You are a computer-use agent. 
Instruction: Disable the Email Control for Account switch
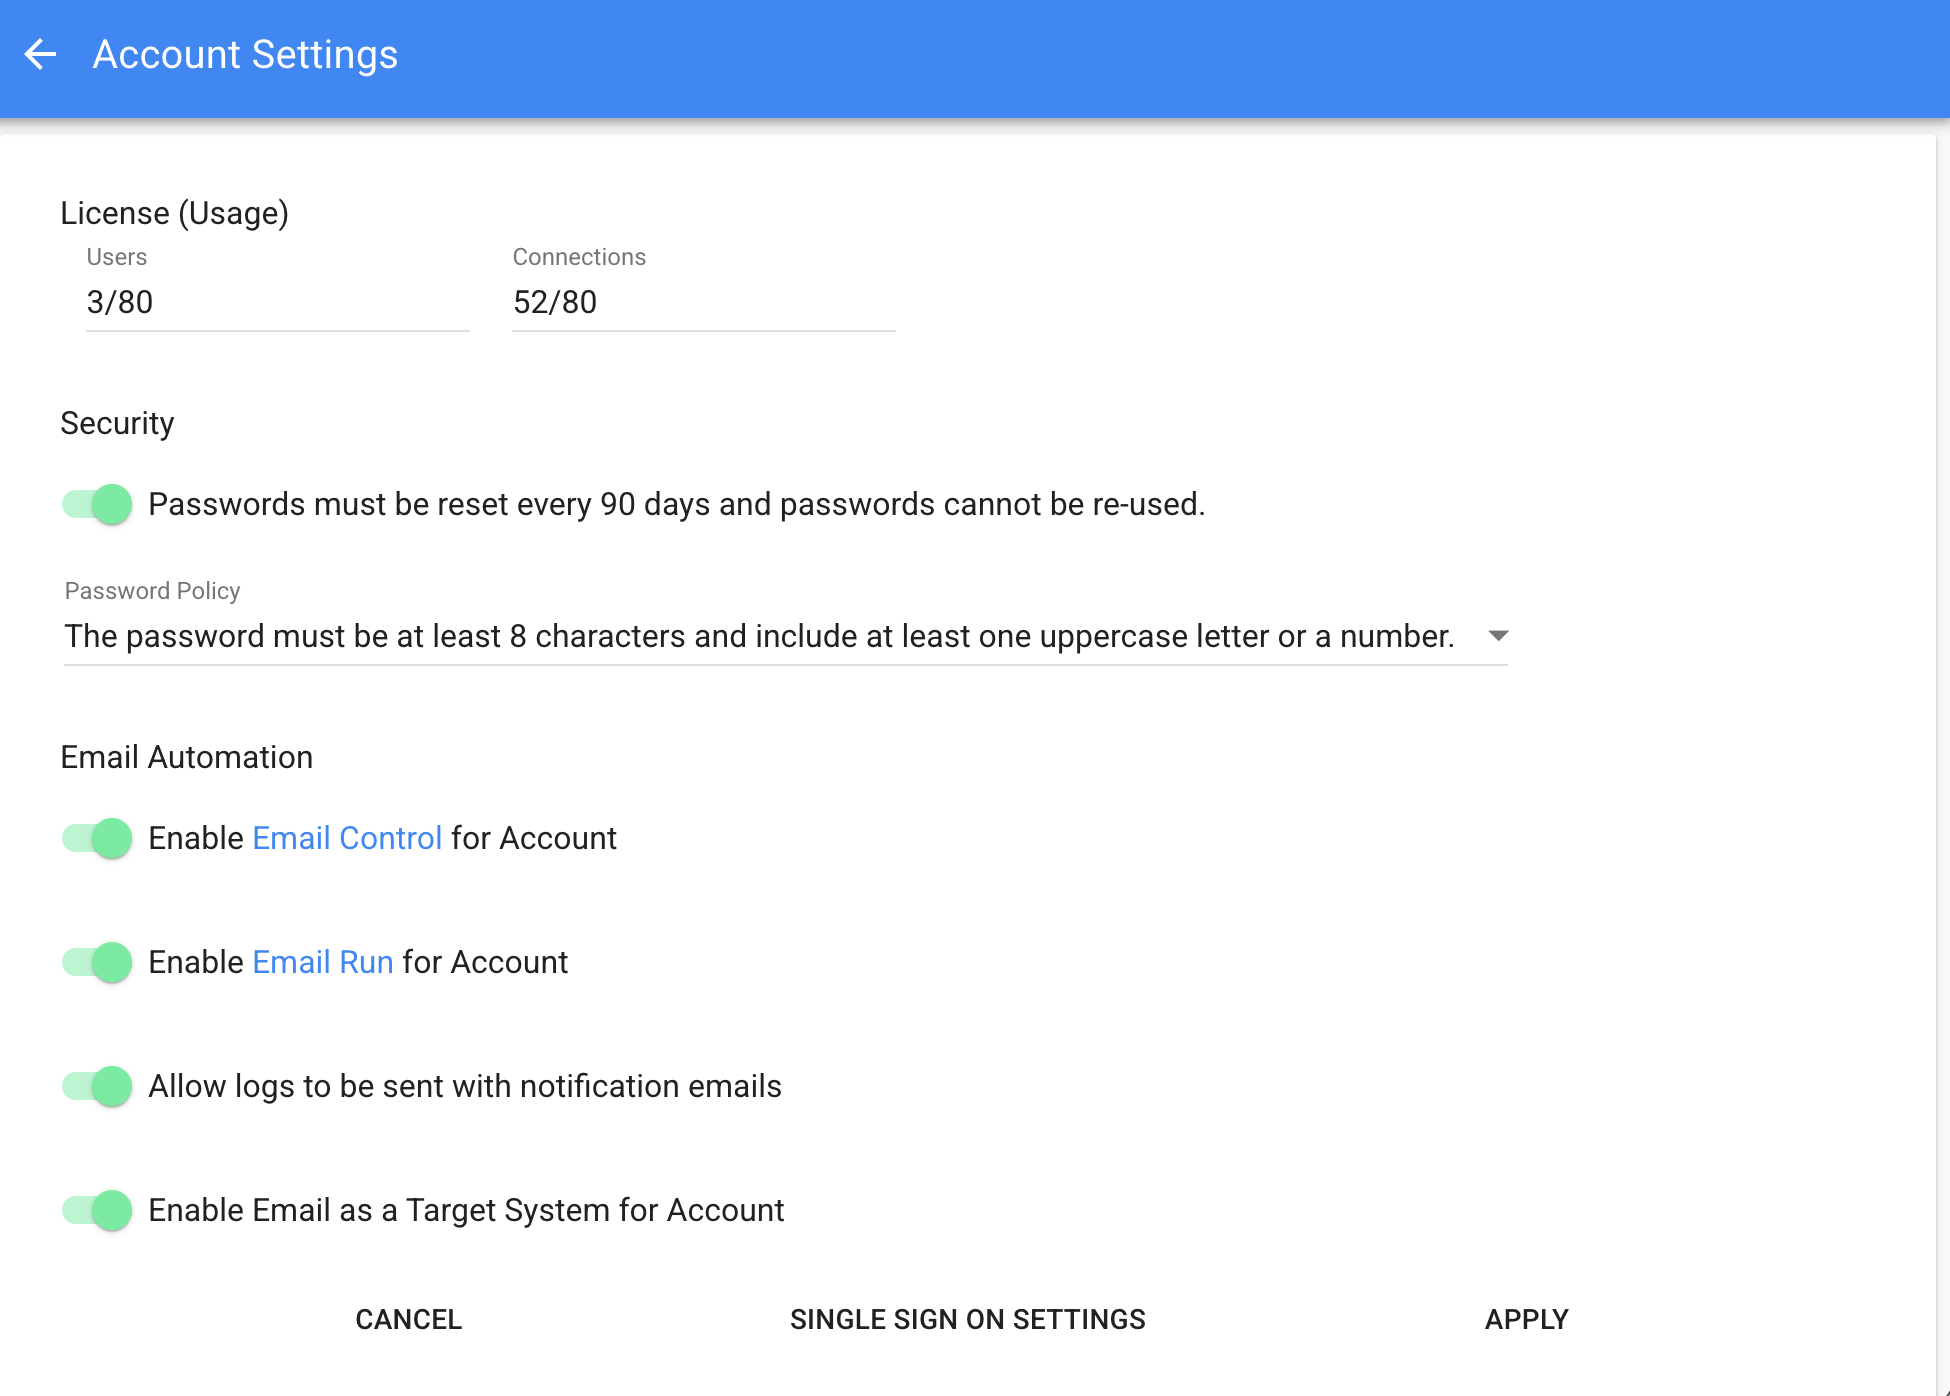[x=97, y=838]
